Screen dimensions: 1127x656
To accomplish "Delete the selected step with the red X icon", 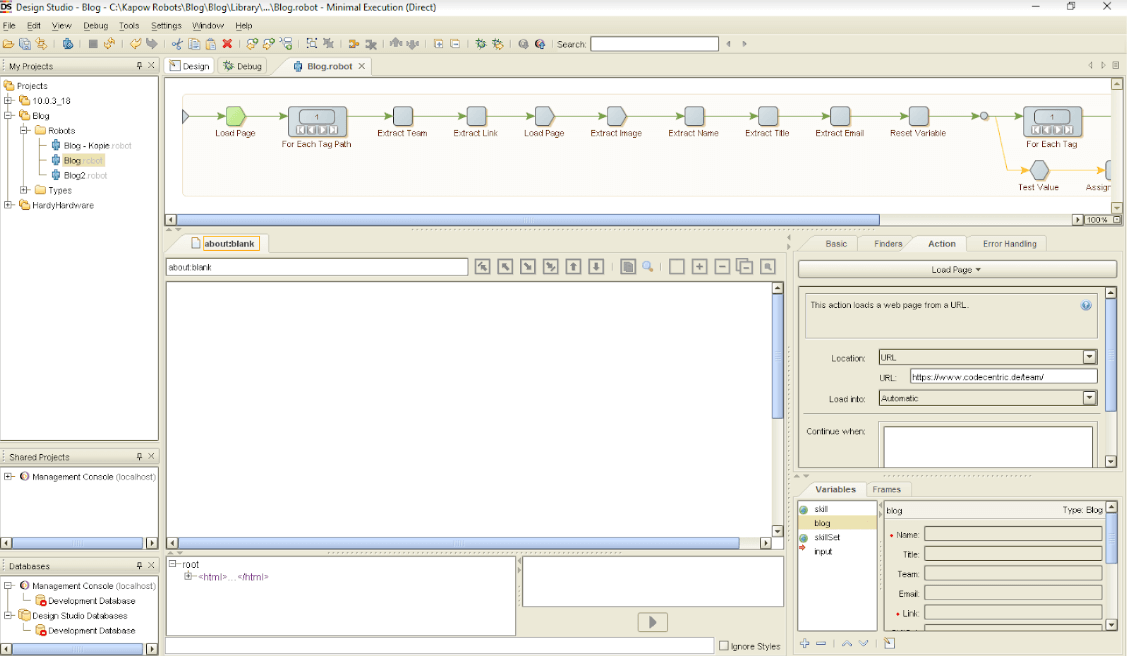I will [x=226, y=44].
